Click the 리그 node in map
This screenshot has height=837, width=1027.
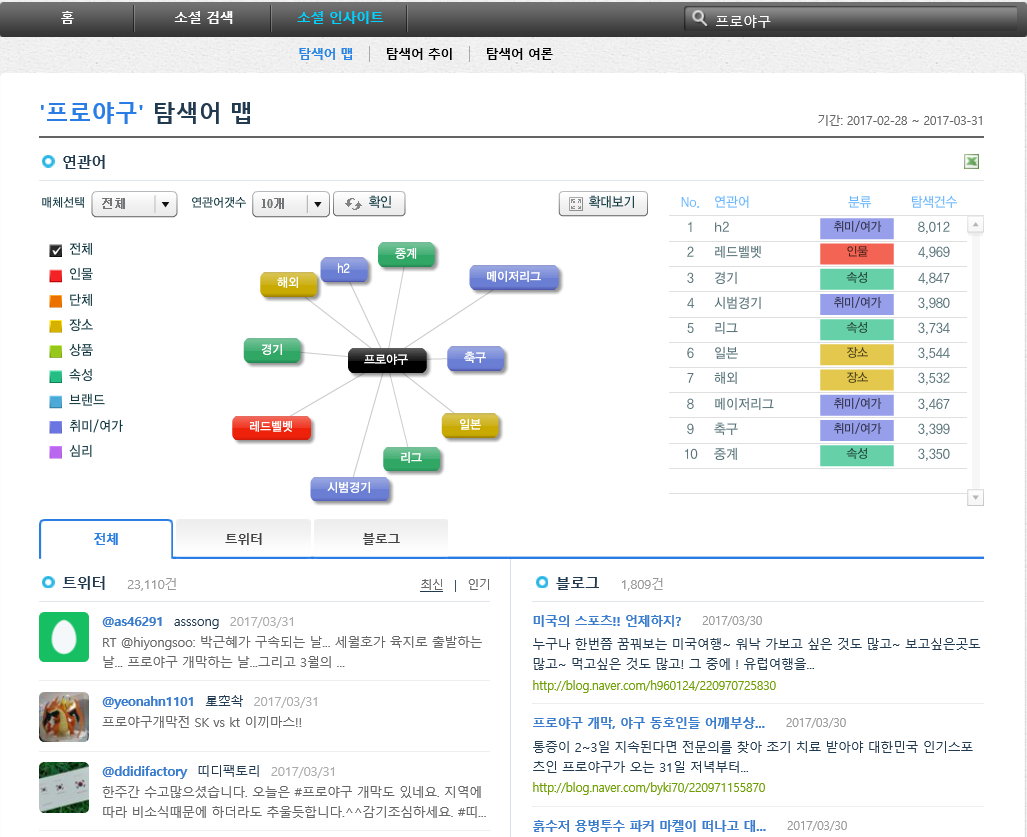411,458
